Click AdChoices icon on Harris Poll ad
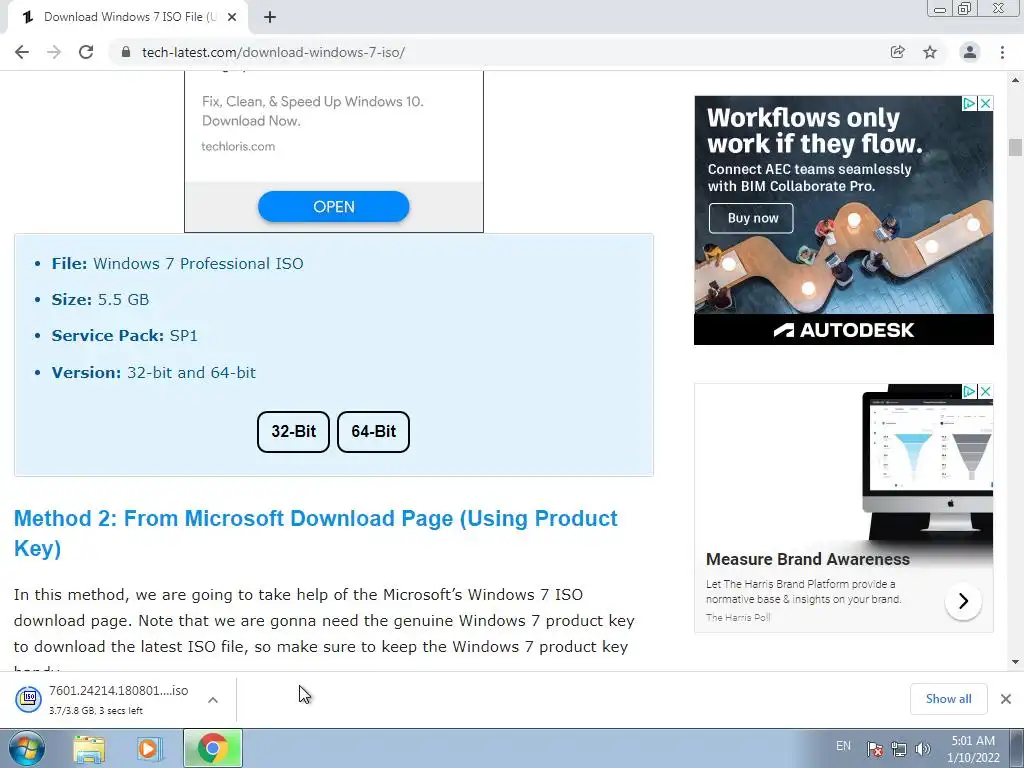The image size is (1024, 768). (970, 391)
